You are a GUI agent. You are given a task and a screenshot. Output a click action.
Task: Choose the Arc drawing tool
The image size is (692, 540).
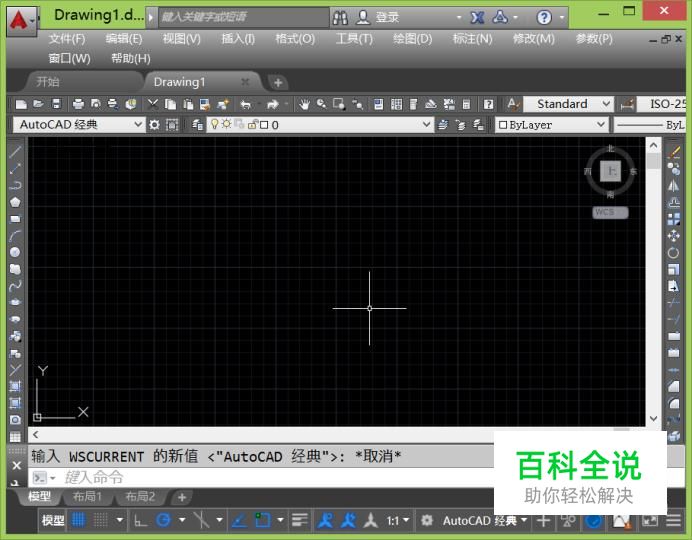click(x=15, y=235)
